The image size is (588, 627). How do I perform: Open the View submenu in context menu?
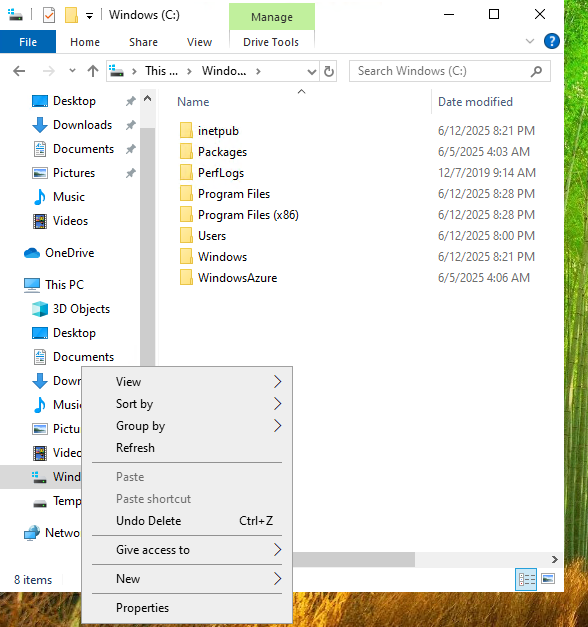pyautogui.click(x=187, y=382)
